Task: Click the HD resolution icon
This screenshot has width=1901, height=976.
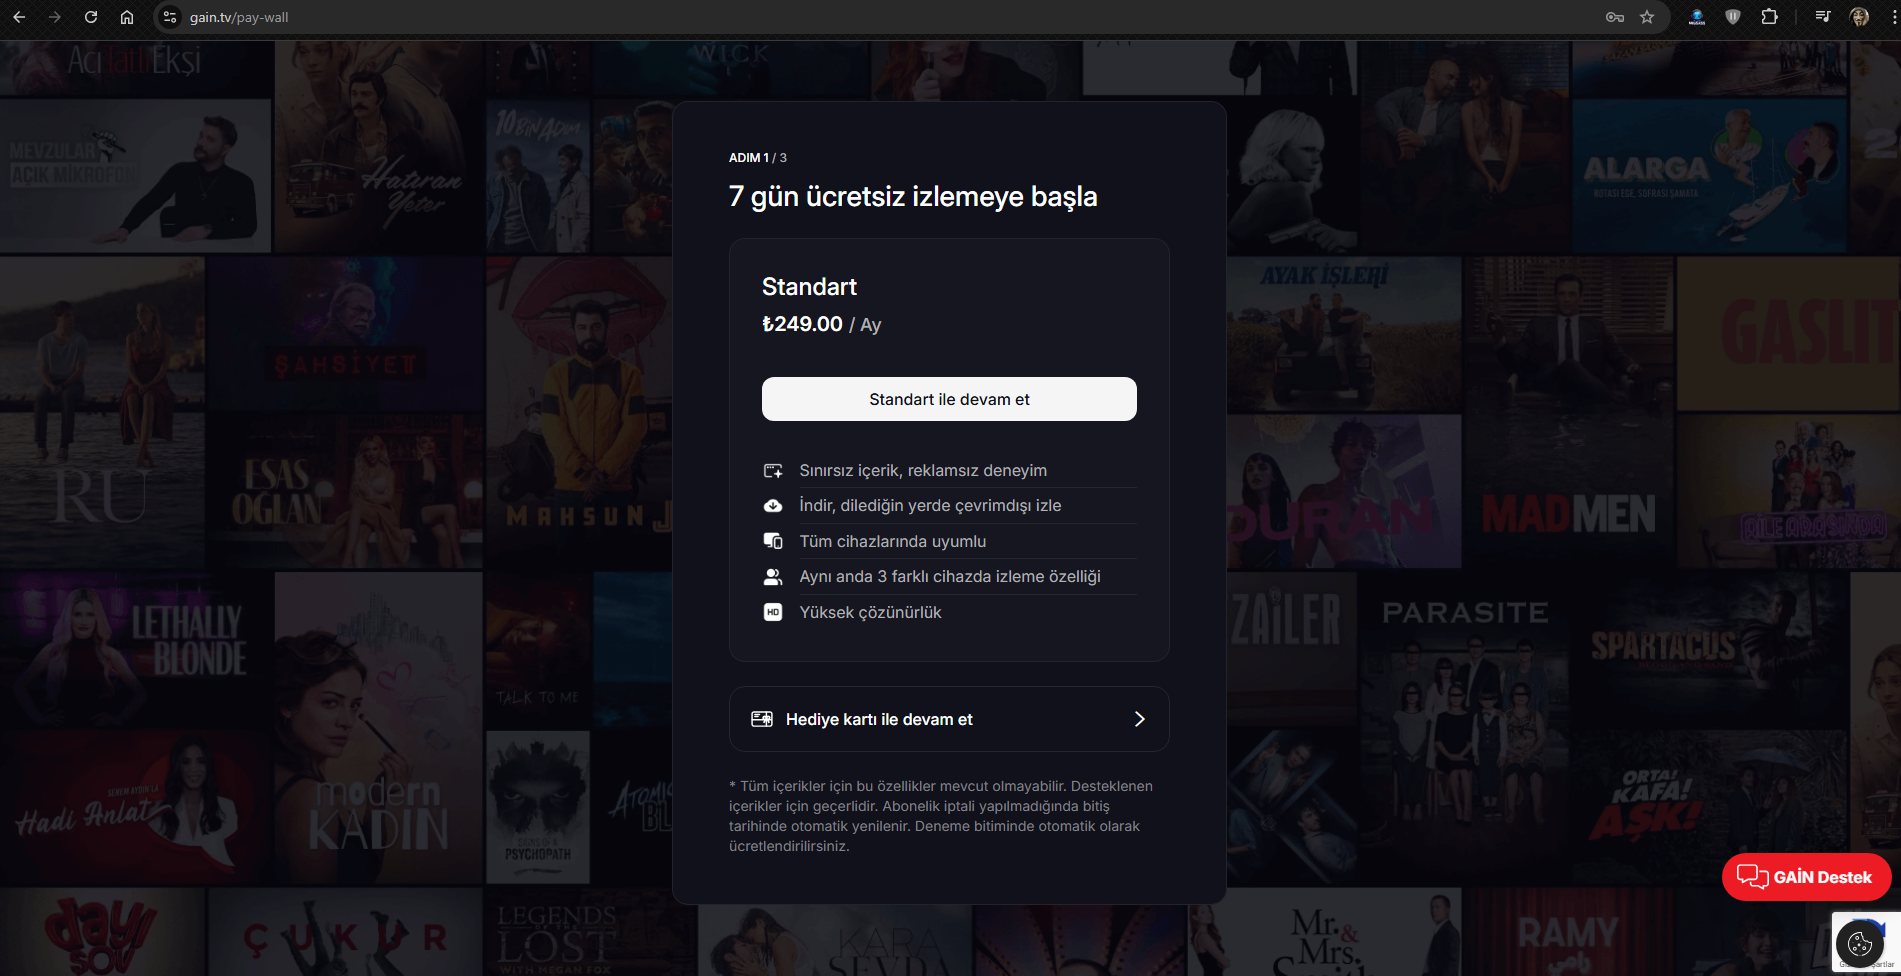Action: pyautogui.click(x=773, y=612)
